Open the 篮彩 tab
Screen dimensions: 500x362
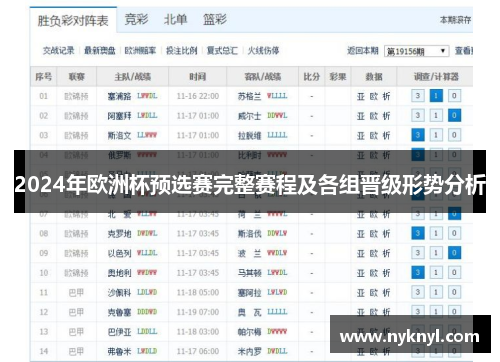tap(215, 19)
